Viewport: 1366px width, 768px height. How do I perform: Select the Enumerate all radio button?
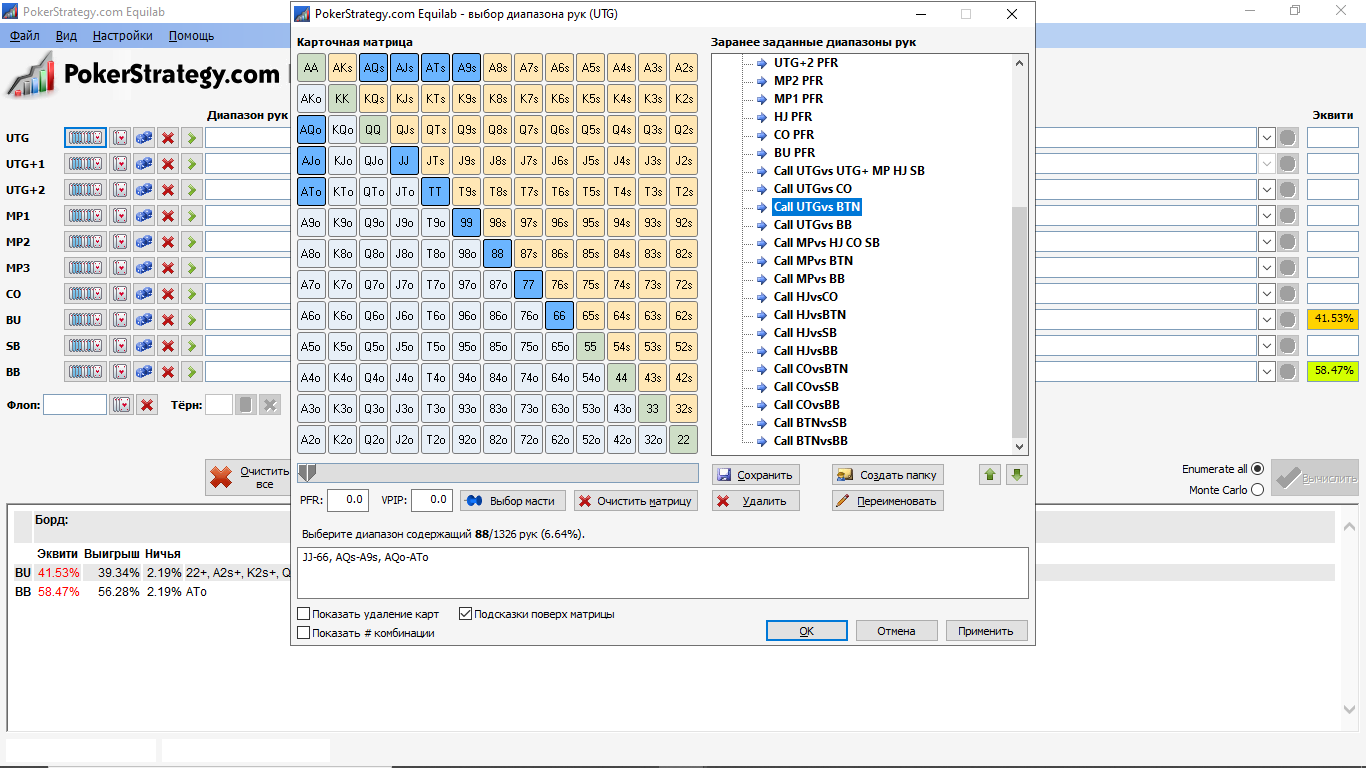coord(1257,469)
